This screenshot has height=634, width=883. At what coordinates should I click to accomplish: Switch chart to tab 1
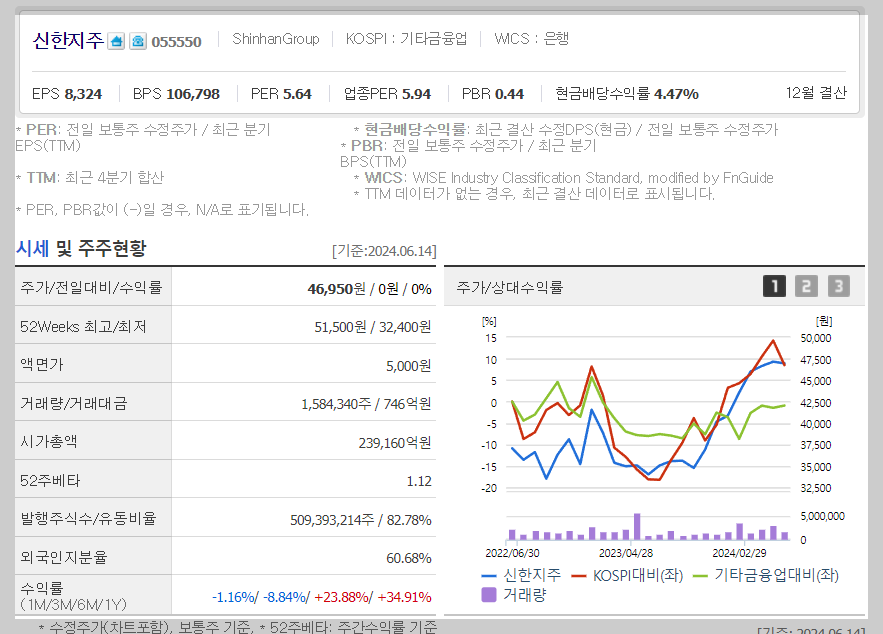774,286
